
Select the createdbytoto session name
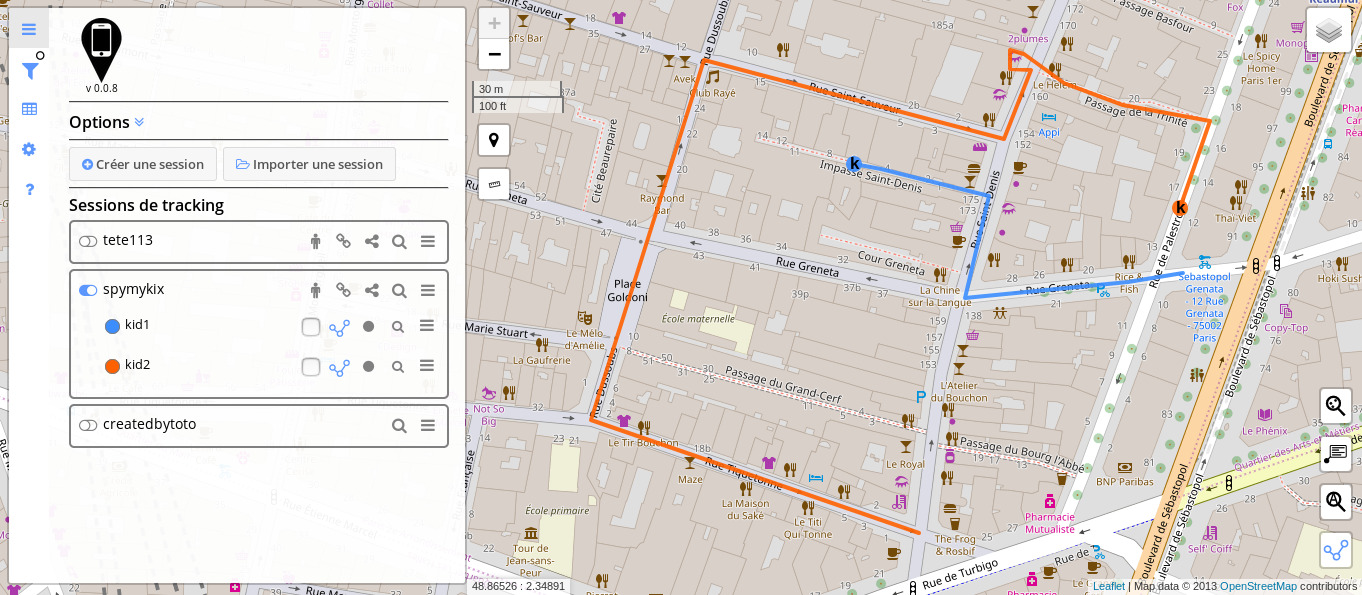tap(149, 424)
